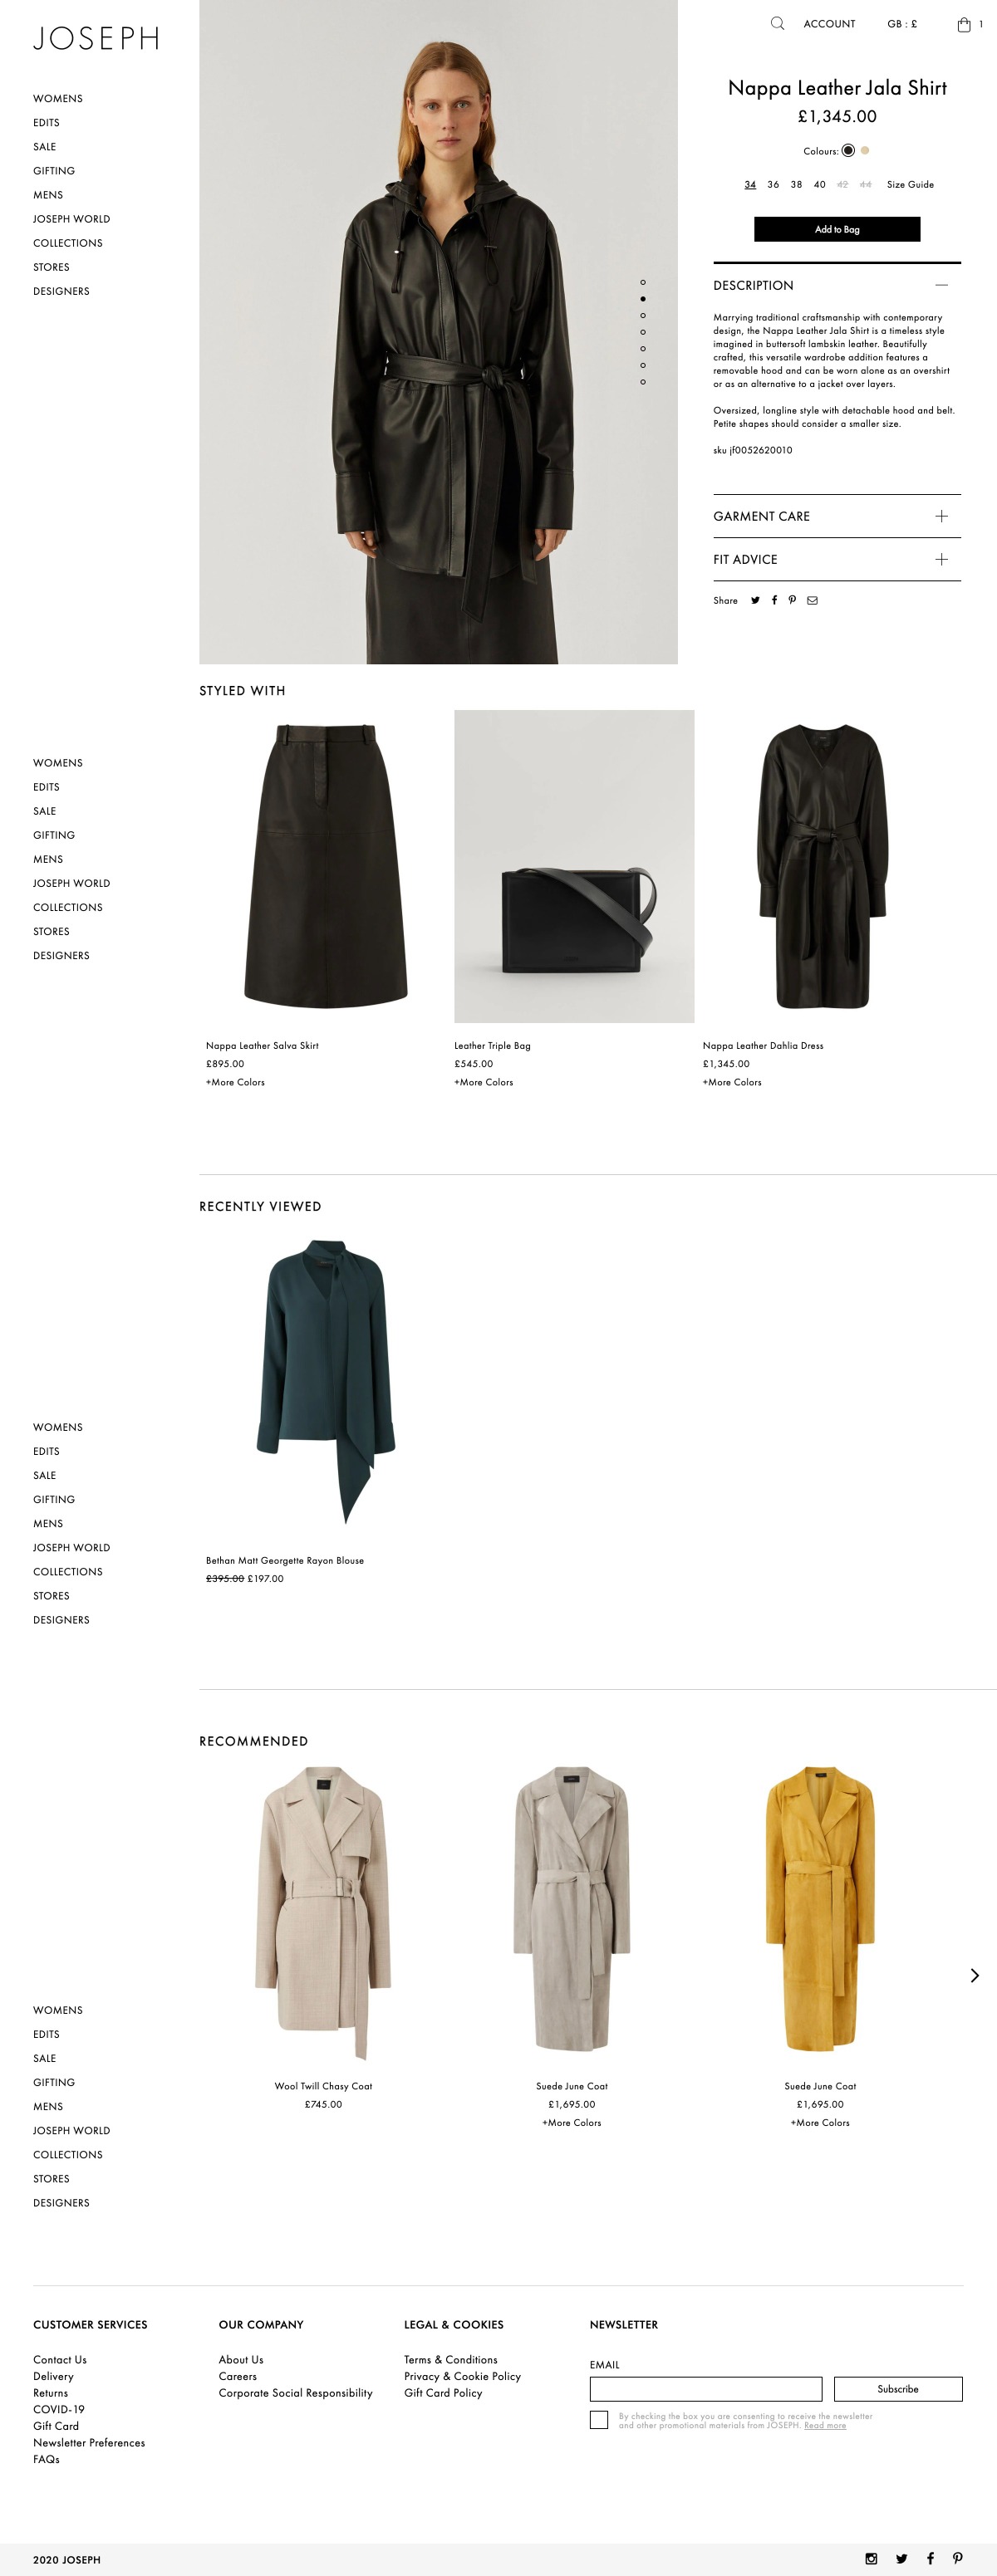Click the Add to Bag button
This screenshot has width=997, height=2576.
pyautogui.click(x=837, y=229)
